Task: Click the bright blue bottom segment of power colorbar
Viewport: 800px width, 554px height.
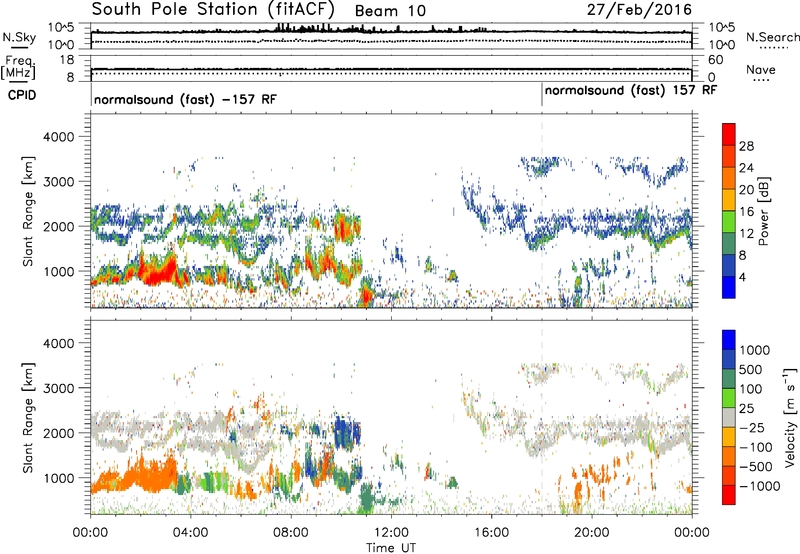Action: click(x=729, y=288)
